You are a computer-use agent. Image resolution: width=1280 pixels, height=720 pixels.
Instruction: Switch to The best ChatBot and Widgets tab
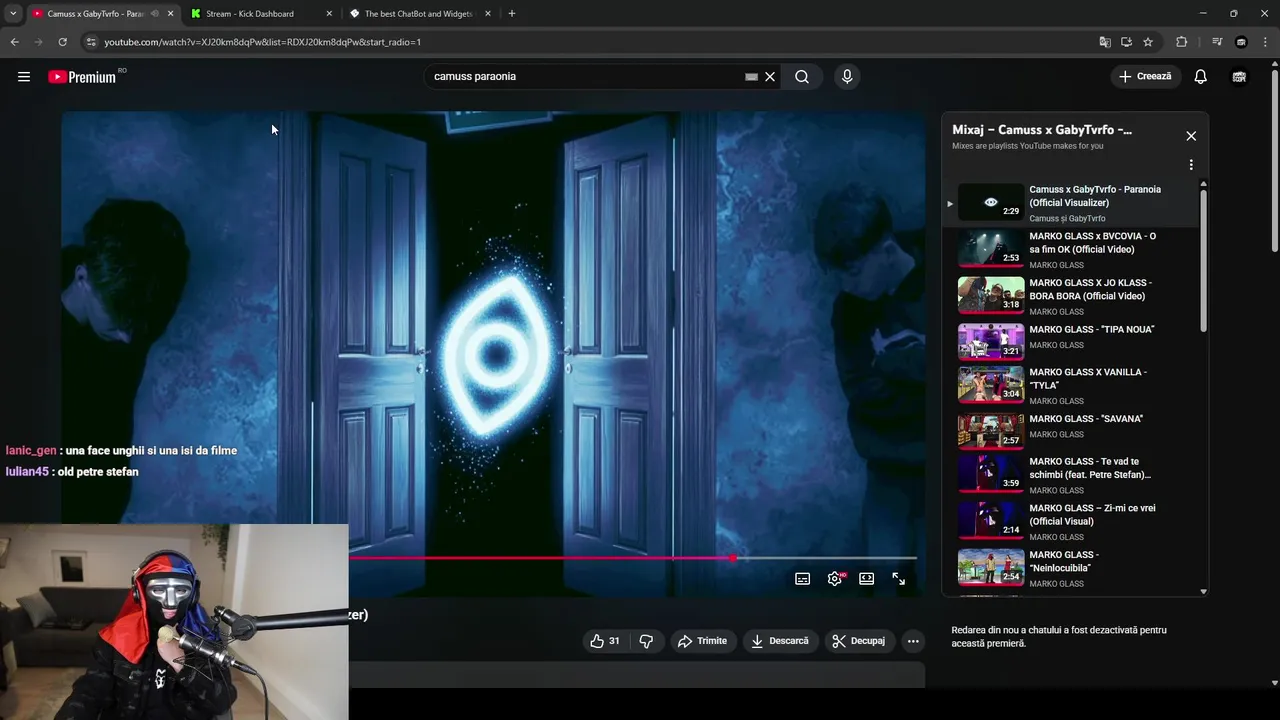(418, 14)
